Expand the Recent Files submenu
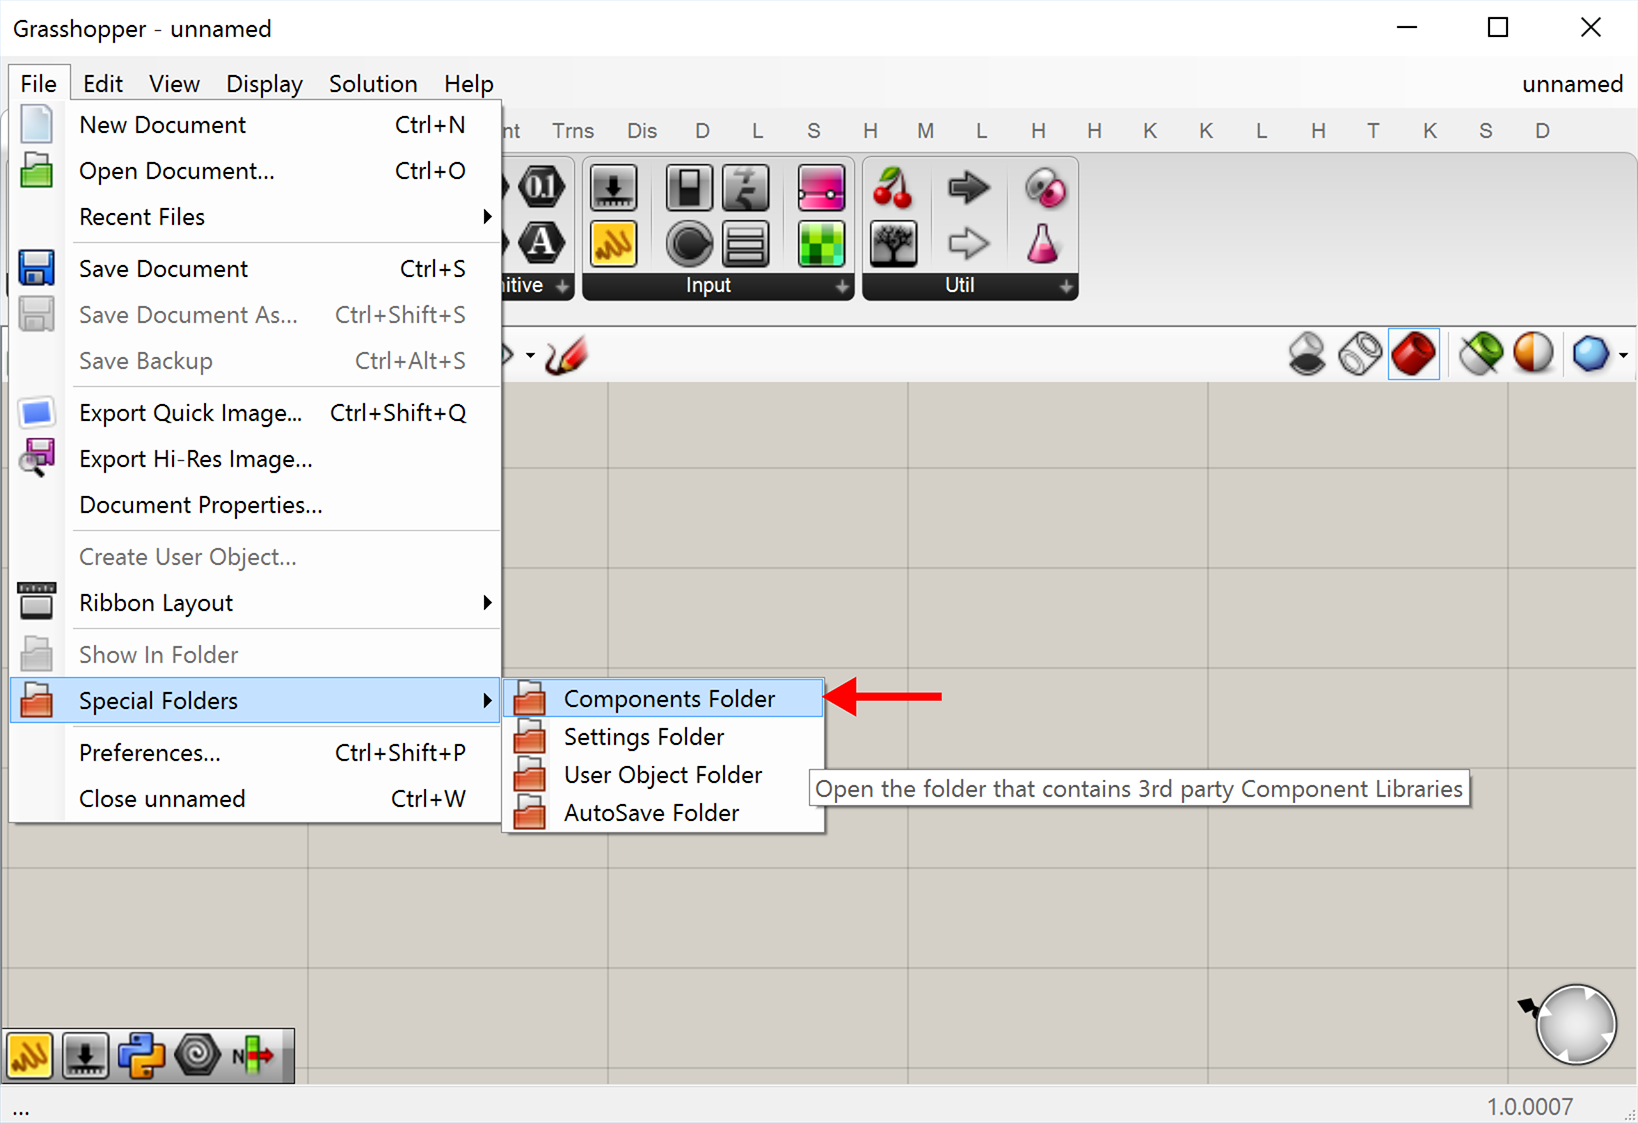The height and width of the screenshot is (1123, 1638). tap(256, 217)
